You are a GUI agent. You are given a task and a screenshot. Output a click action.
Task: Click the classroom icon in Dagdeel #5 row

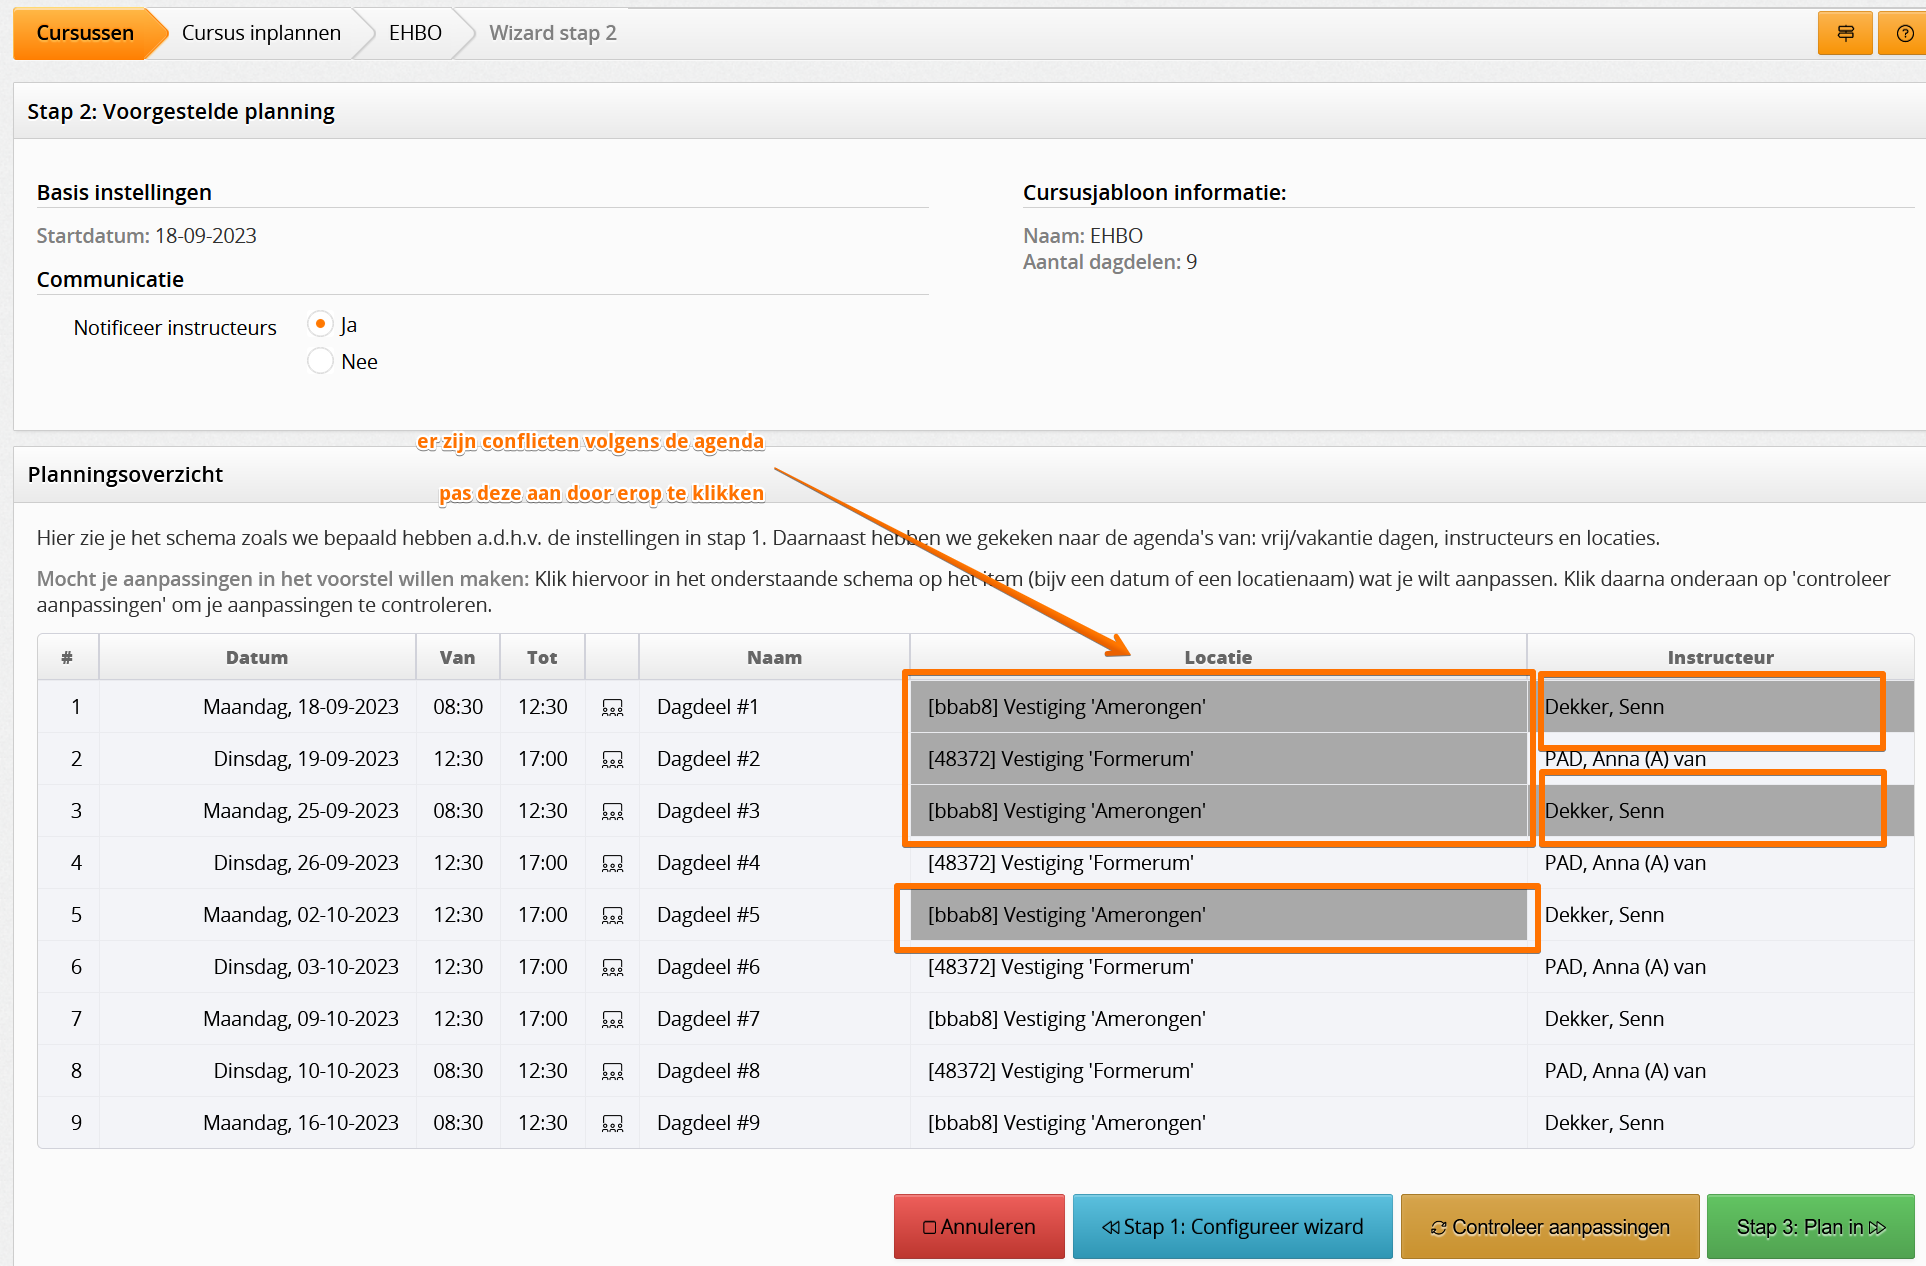tap(612, 916)
